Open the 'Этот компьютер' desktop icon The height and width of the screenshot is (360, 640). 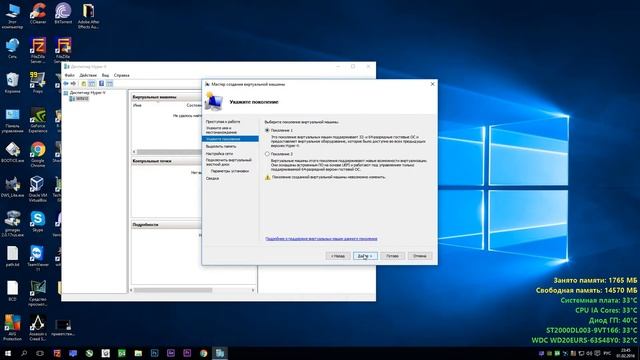[12, 16]
